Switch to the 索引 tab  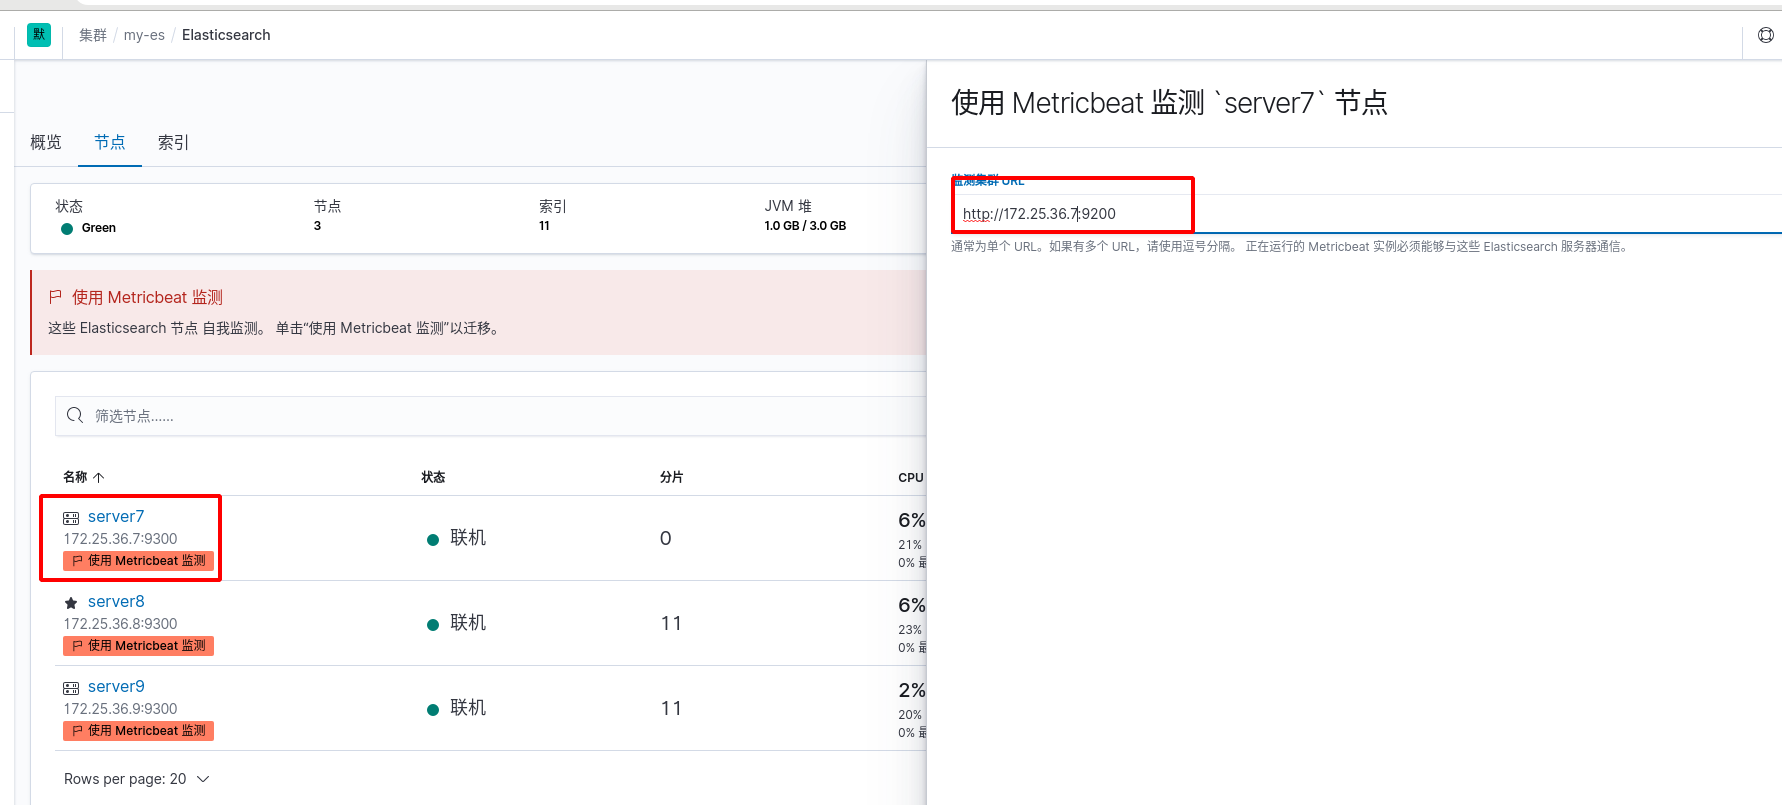click(x=173, y=142)
